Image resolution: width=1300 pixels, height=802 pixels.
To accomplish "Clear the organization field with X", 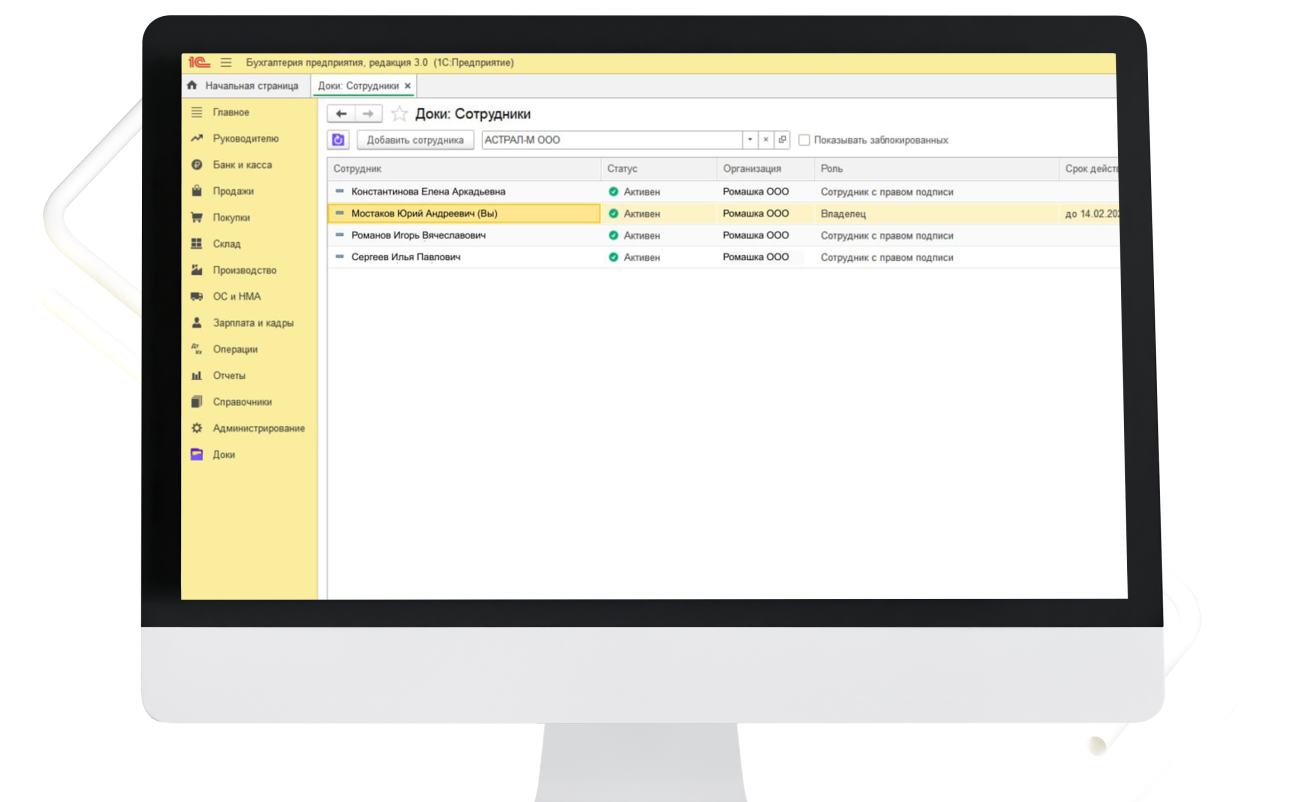I will [765, 141].
